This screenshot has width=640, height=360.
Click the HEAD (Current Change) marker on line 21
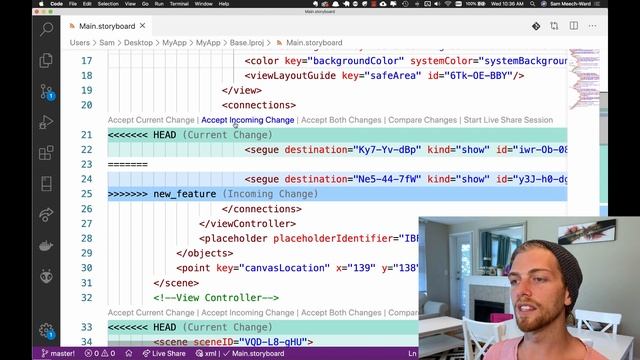337,135
